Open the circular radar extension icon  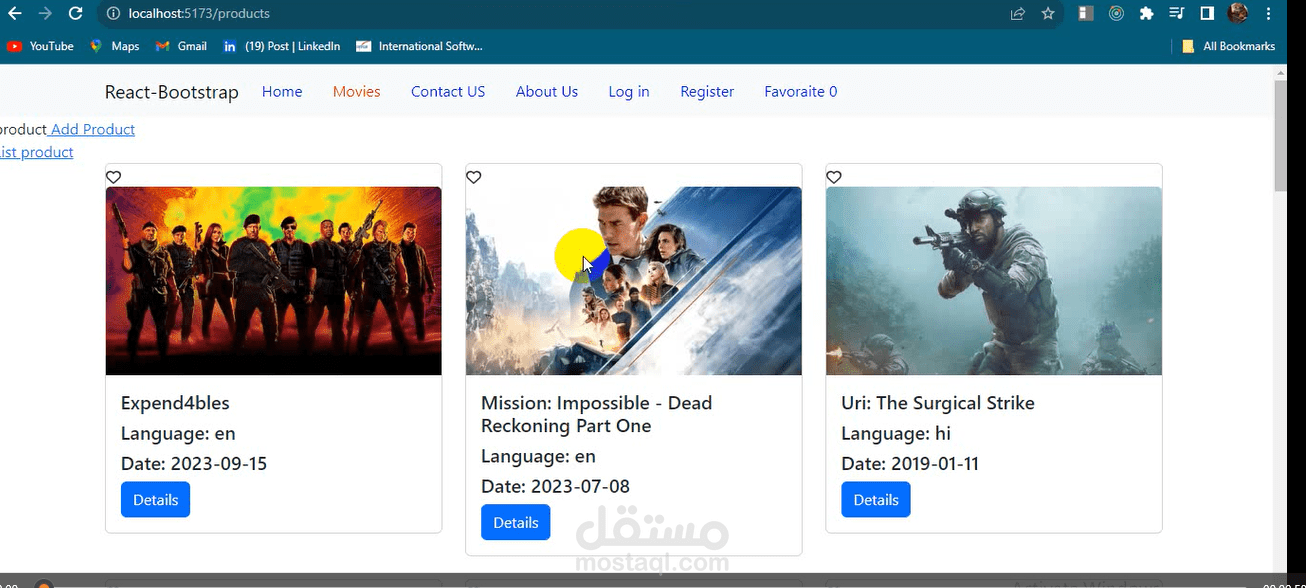1117,14
